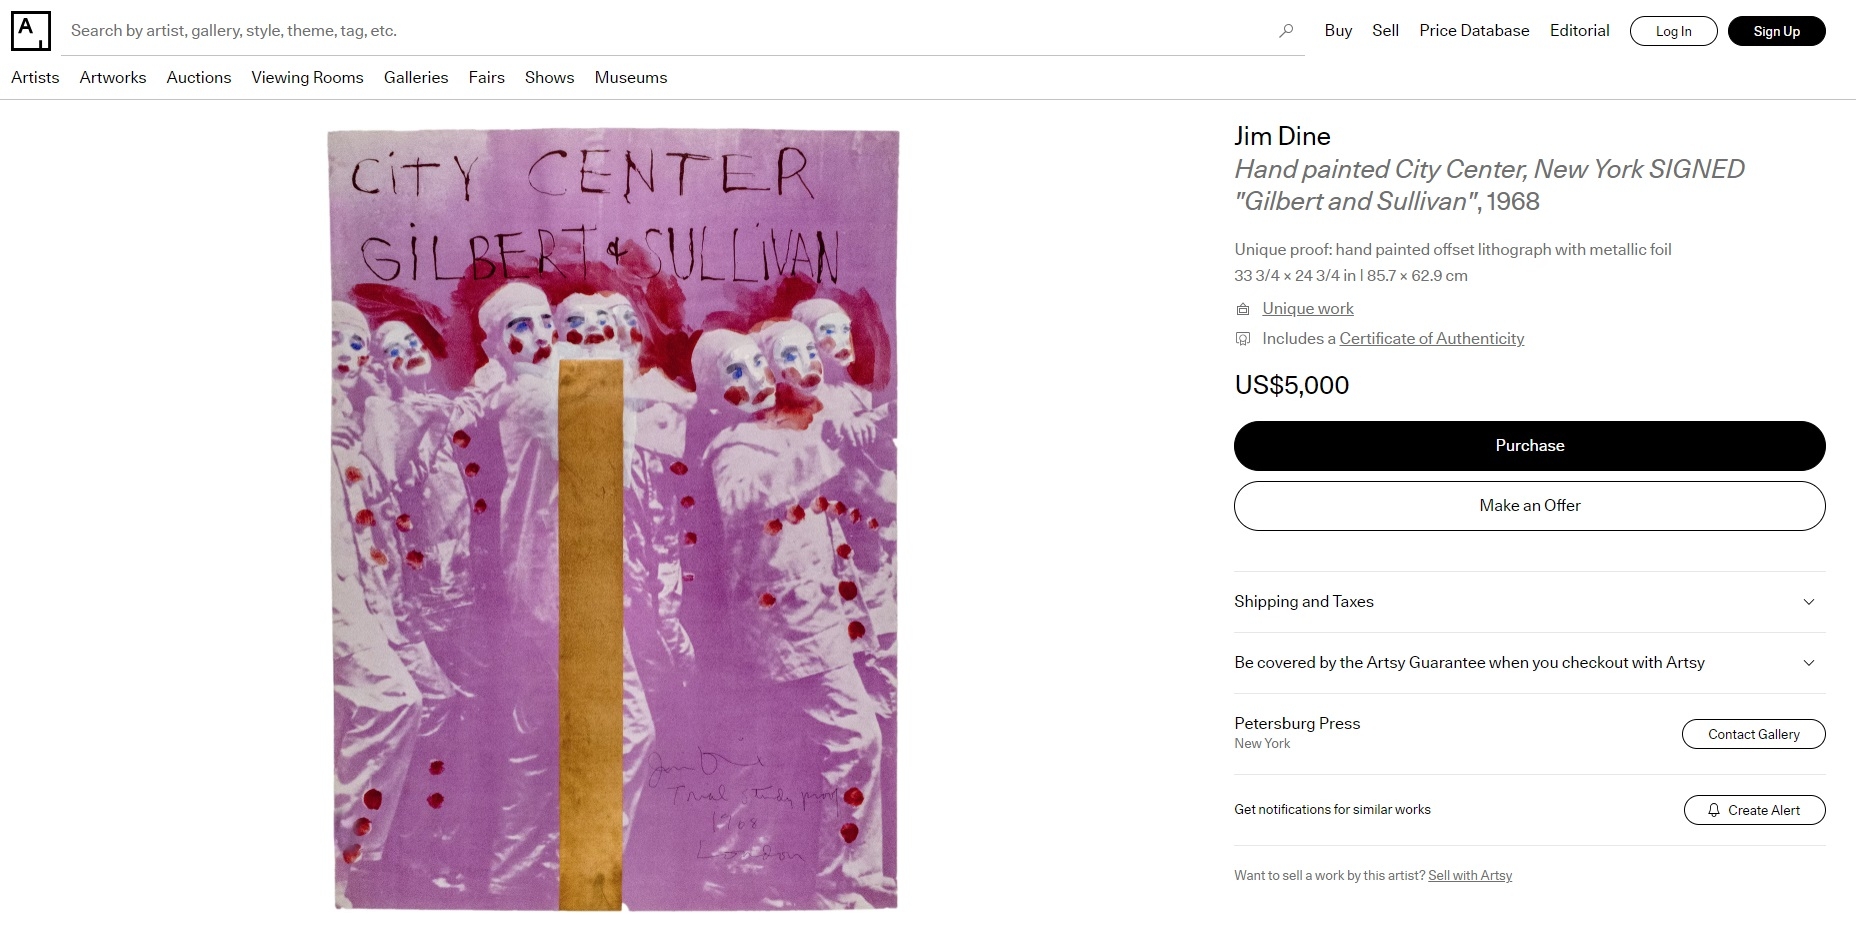Image resolution: width=1856 pixels, height=951 pixels.
Task: Click the Contact Gallery button
Action: tap(1753, 734)
